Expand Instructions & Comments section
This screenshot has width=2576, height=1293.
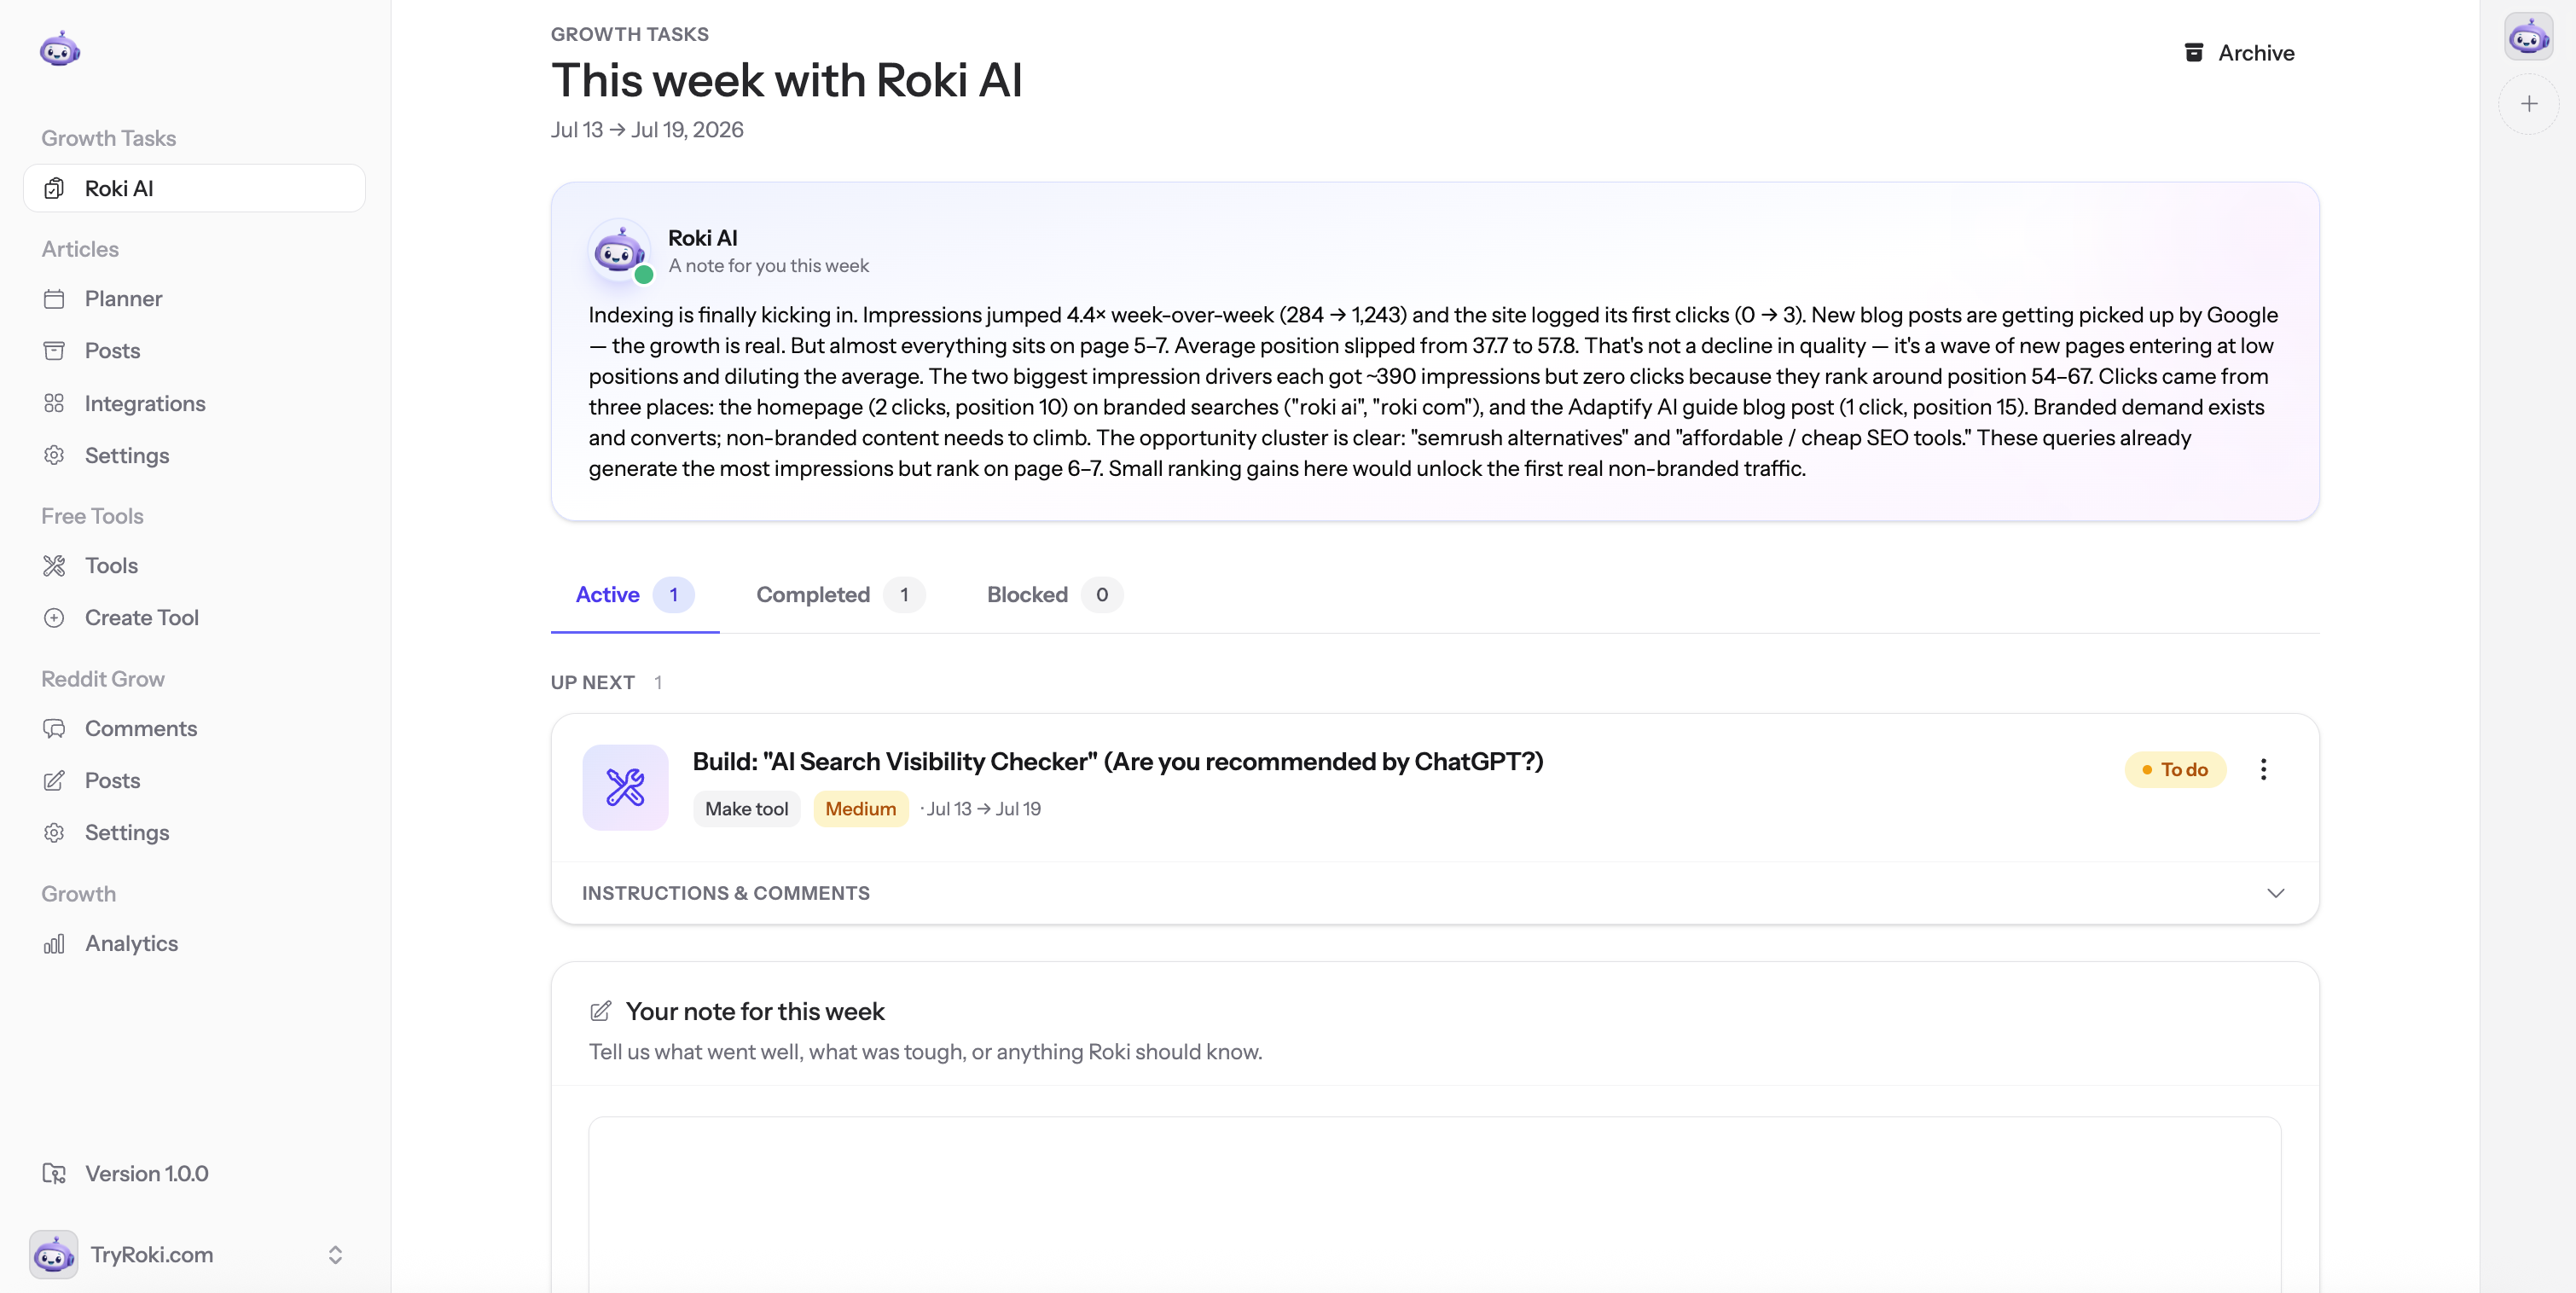coord(1435,893)
